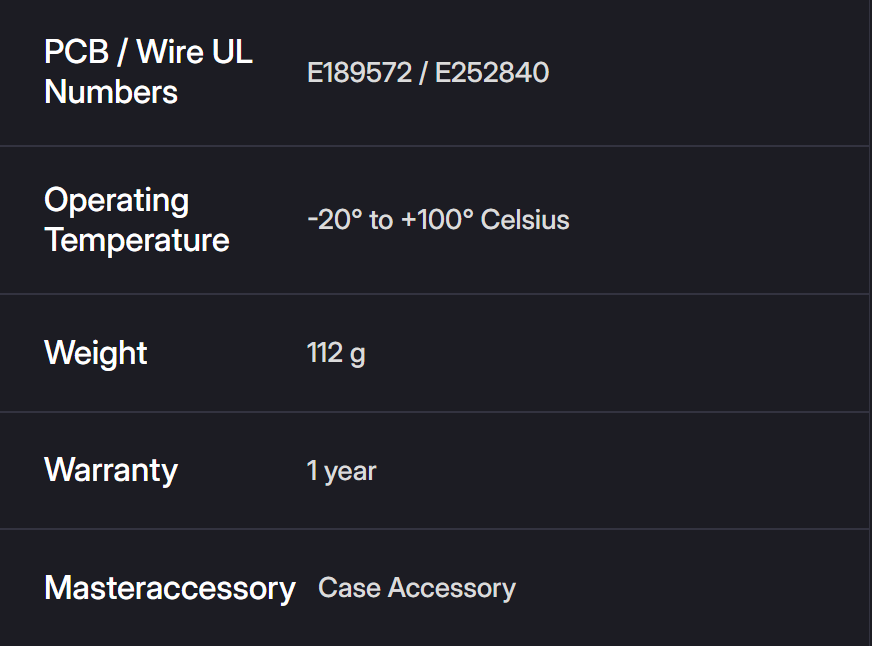Select the PCB UL number E189572

click(359, 73)
